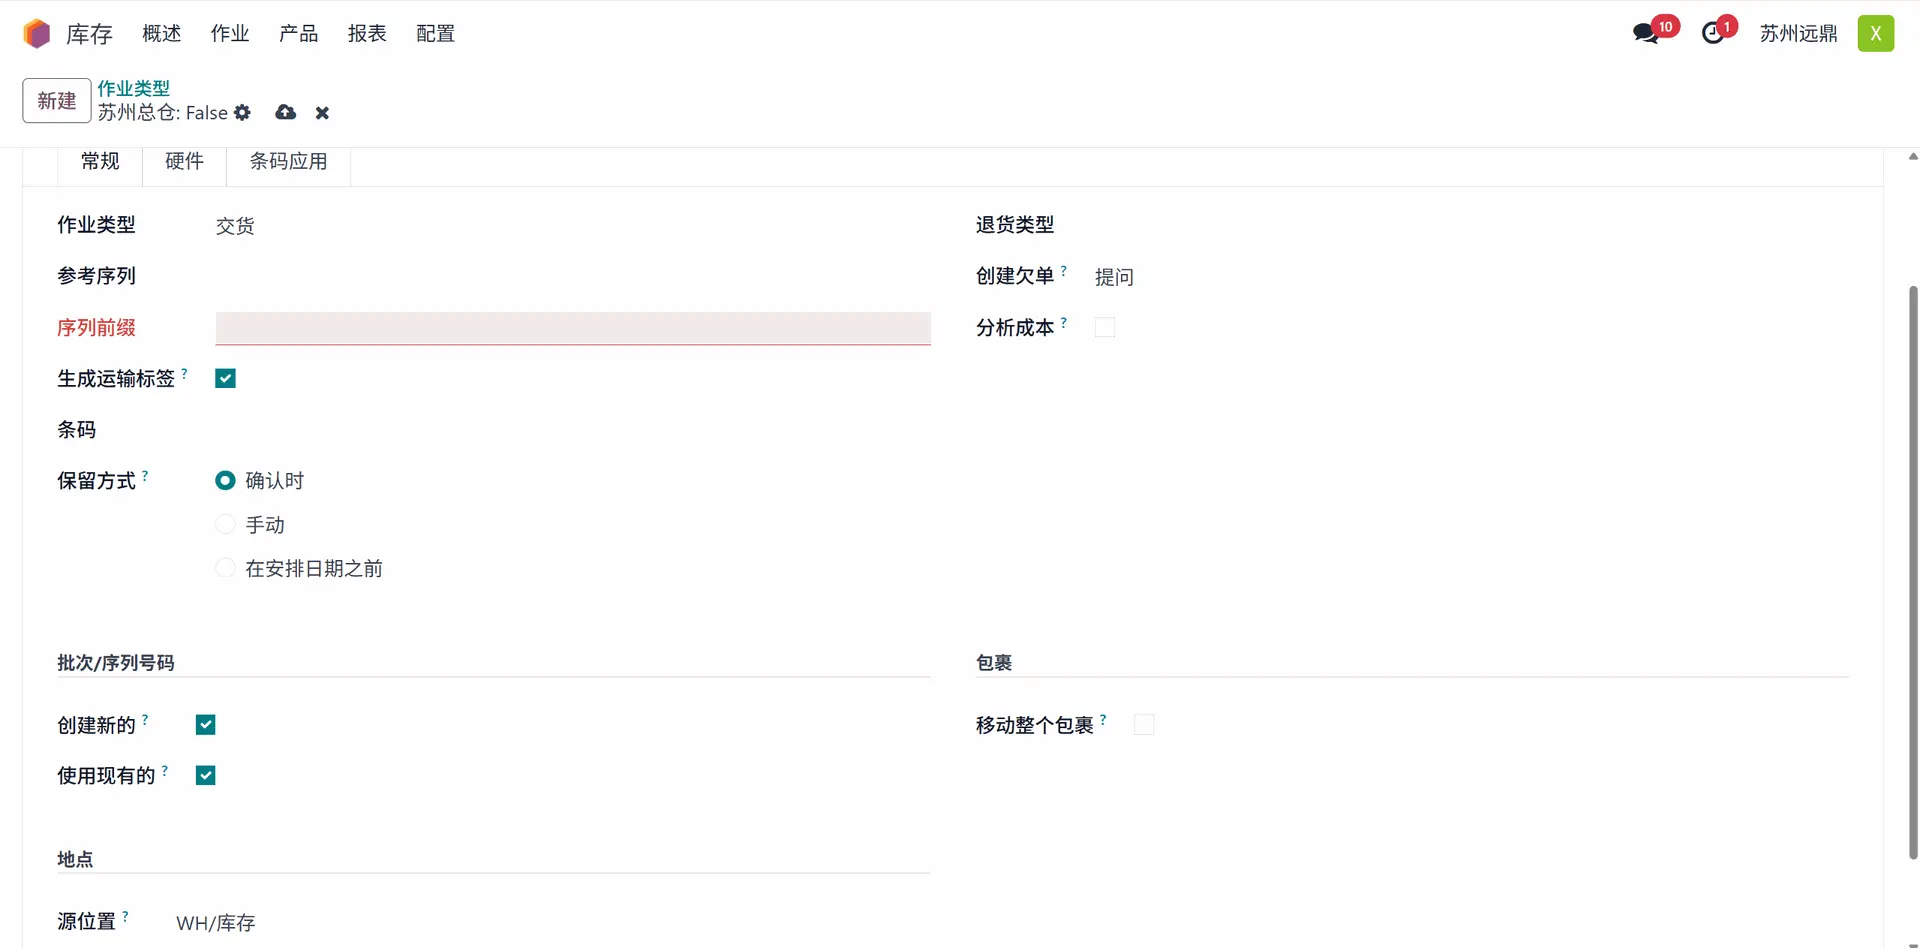1920x948 pixels.
Task: Open the gear actions menu icon
Action: (x=243, y=113)
